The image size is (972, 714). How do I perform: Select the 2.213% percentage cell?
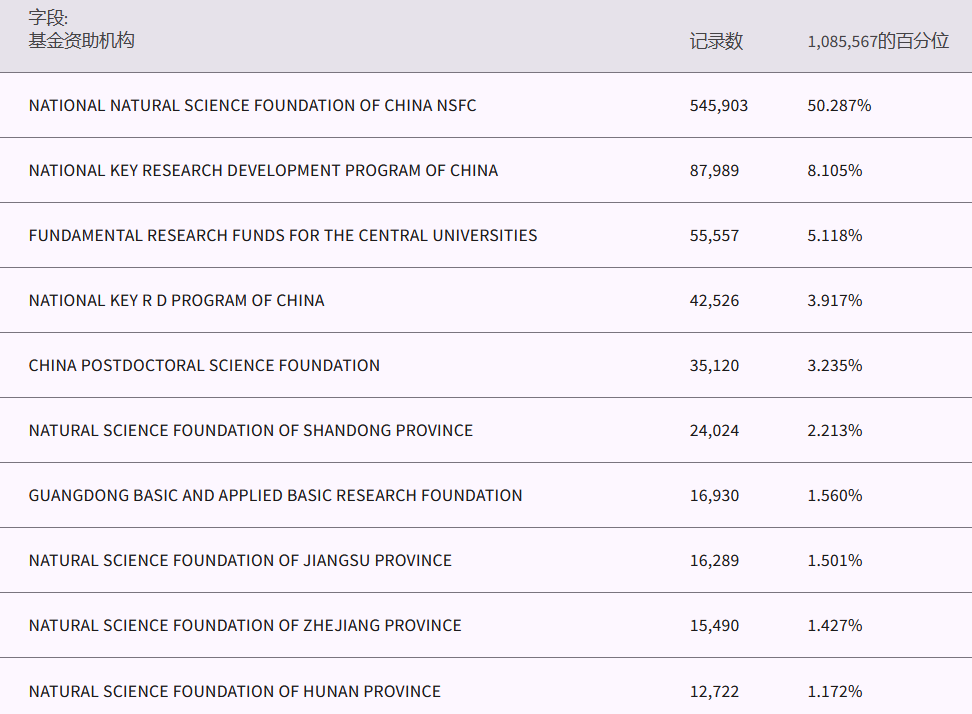pos(835,430)
